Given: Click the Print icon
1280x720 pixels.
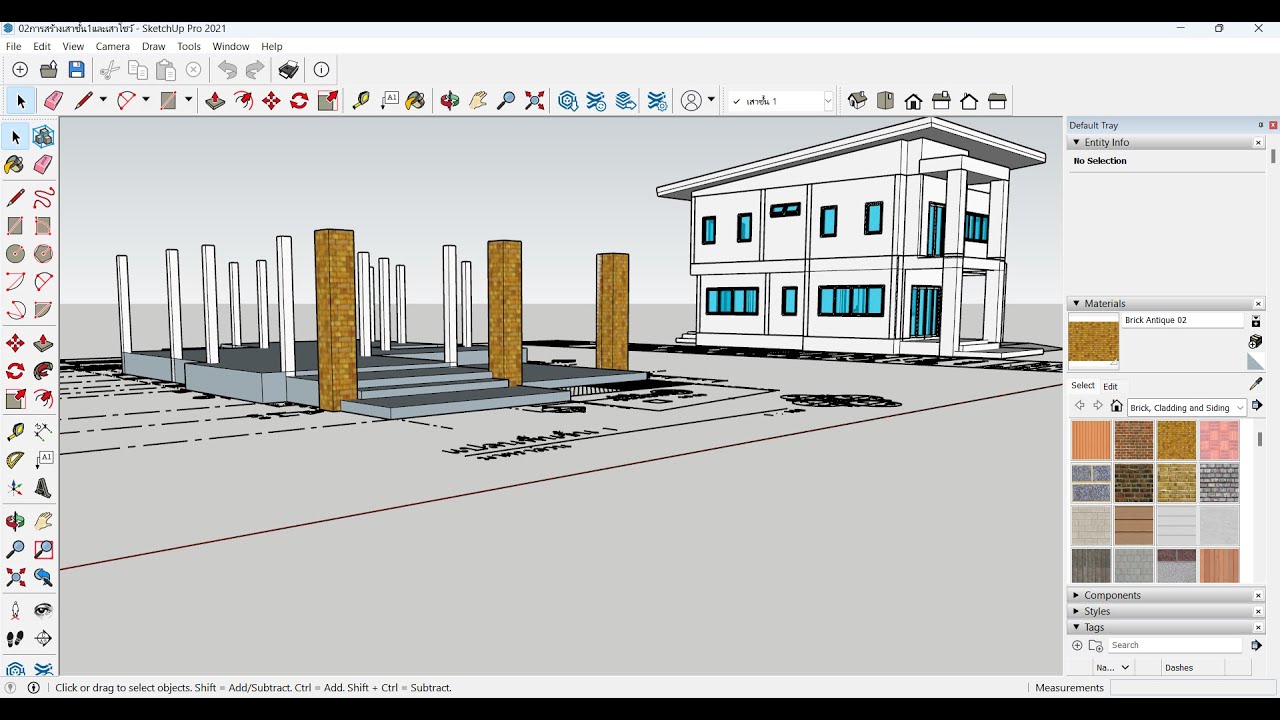Looking at the screenshot, I should [x=289, y=70].
